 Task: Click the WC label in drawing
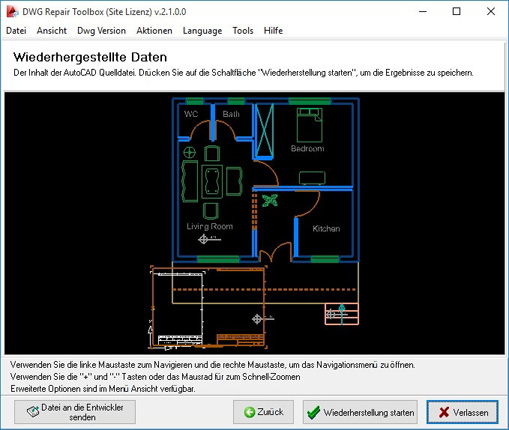tap(191, 114)
